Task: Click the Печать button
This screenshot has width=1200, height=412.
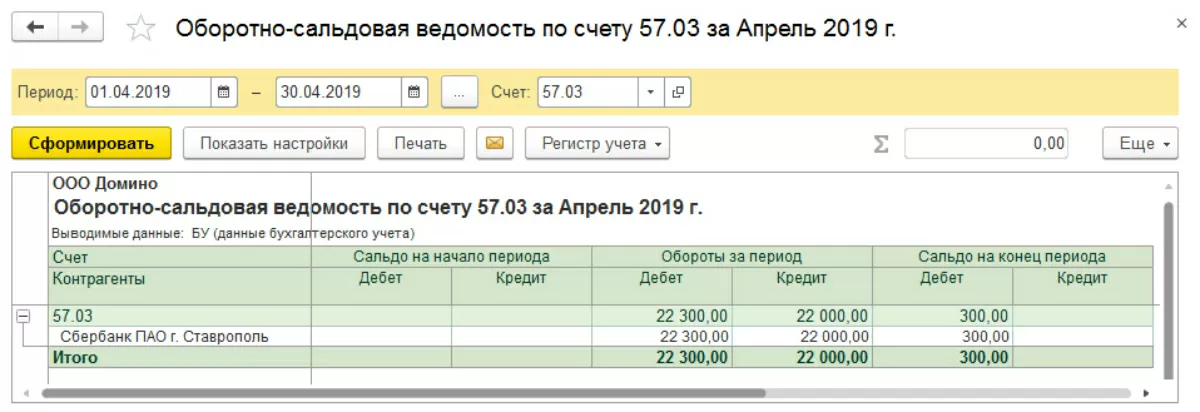Action: pyautogui.click(x=420, y=143)
